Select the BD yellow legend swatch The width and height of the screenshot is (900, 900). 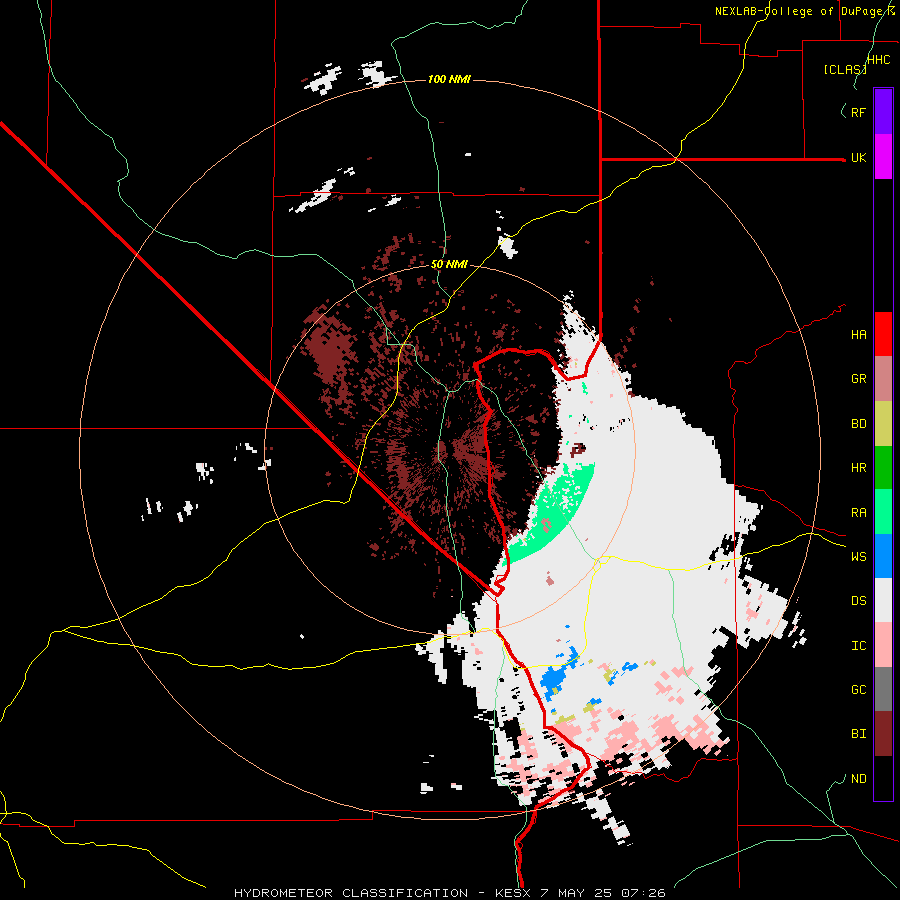point(883,424)
